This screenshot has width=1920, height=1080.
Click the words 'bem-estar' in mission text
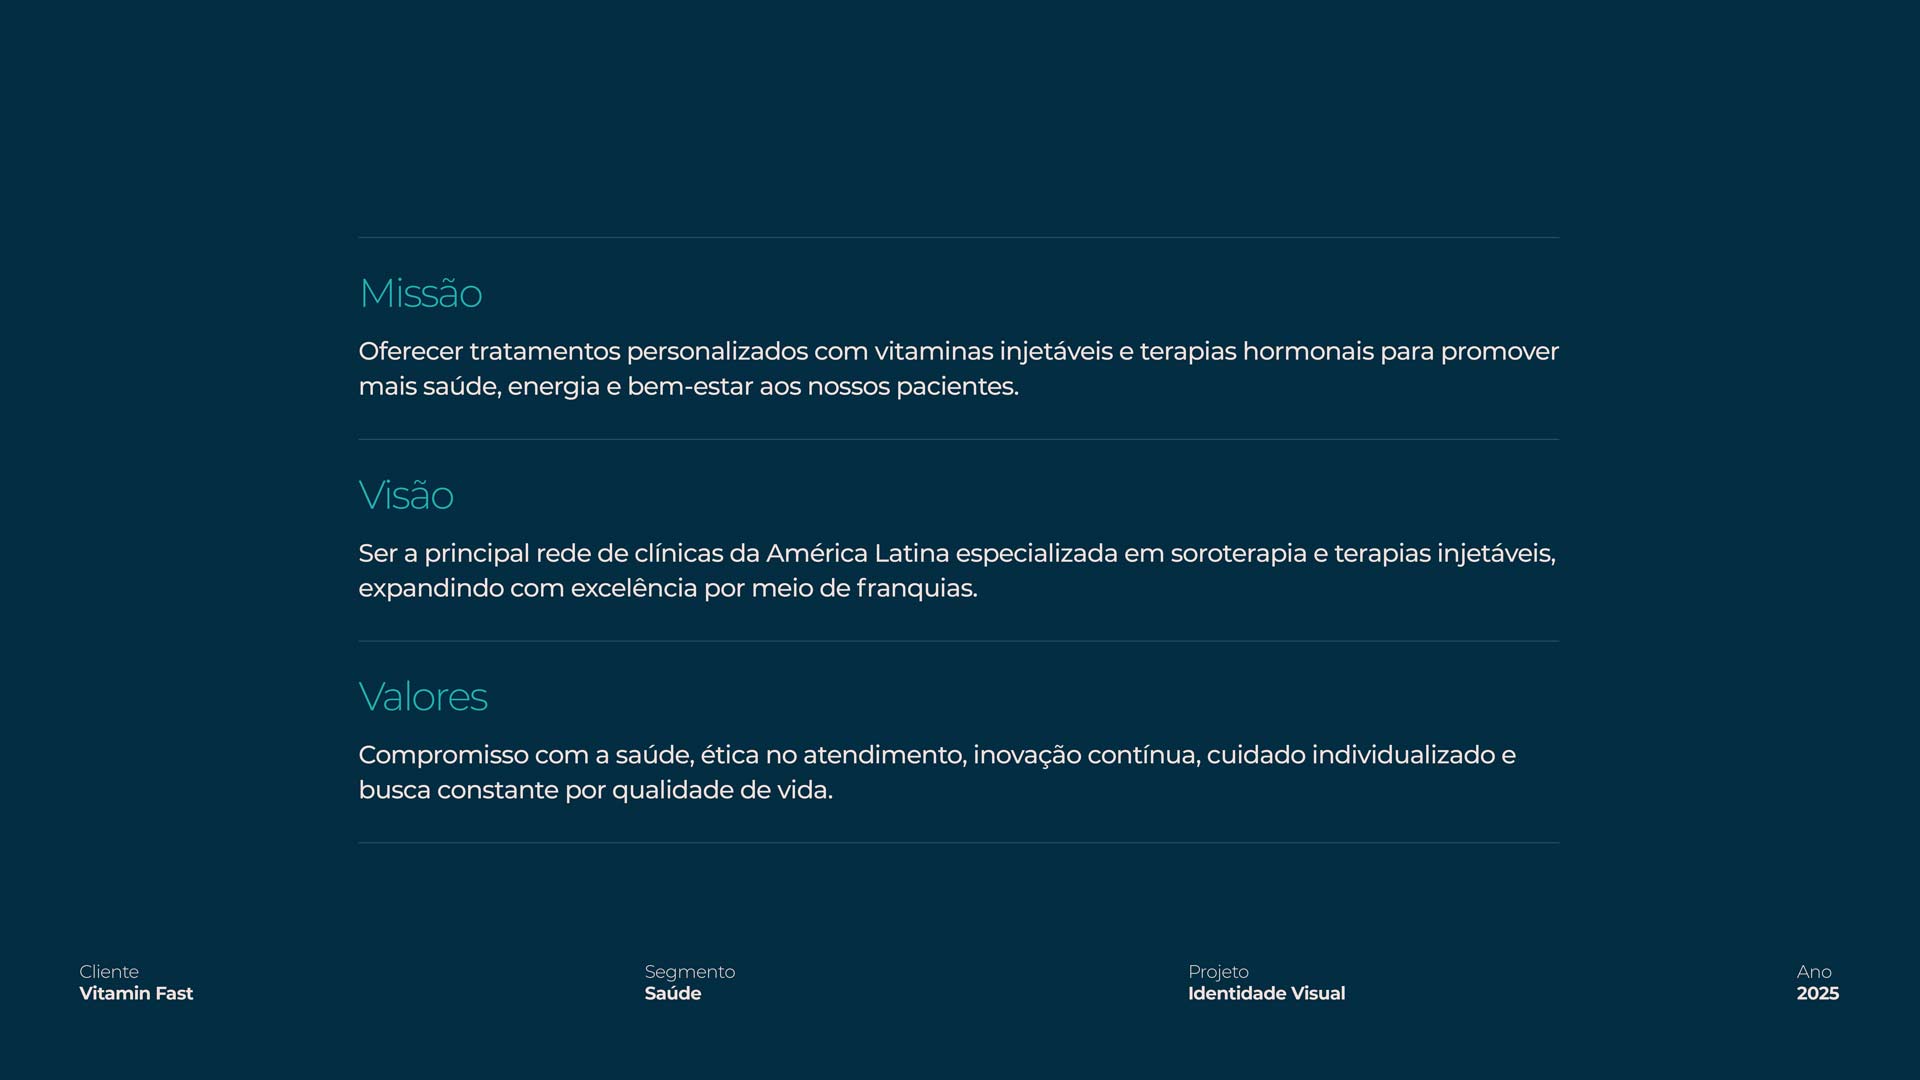689,387
